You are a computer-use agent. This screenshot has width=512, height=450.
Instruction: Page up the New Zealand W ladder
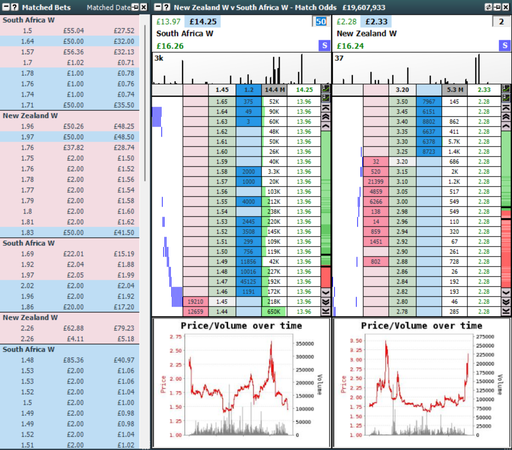point(506,117)
